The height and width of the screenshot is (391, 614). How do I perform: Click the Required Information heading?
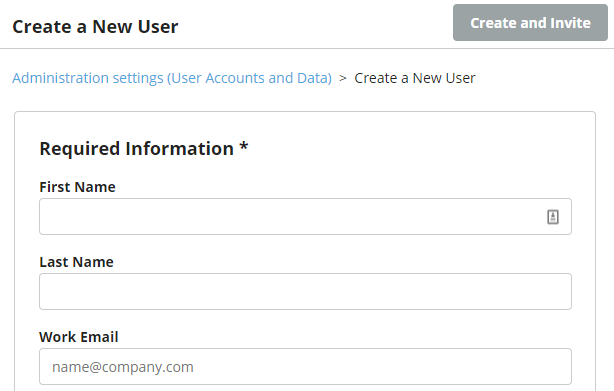(144, 149)
